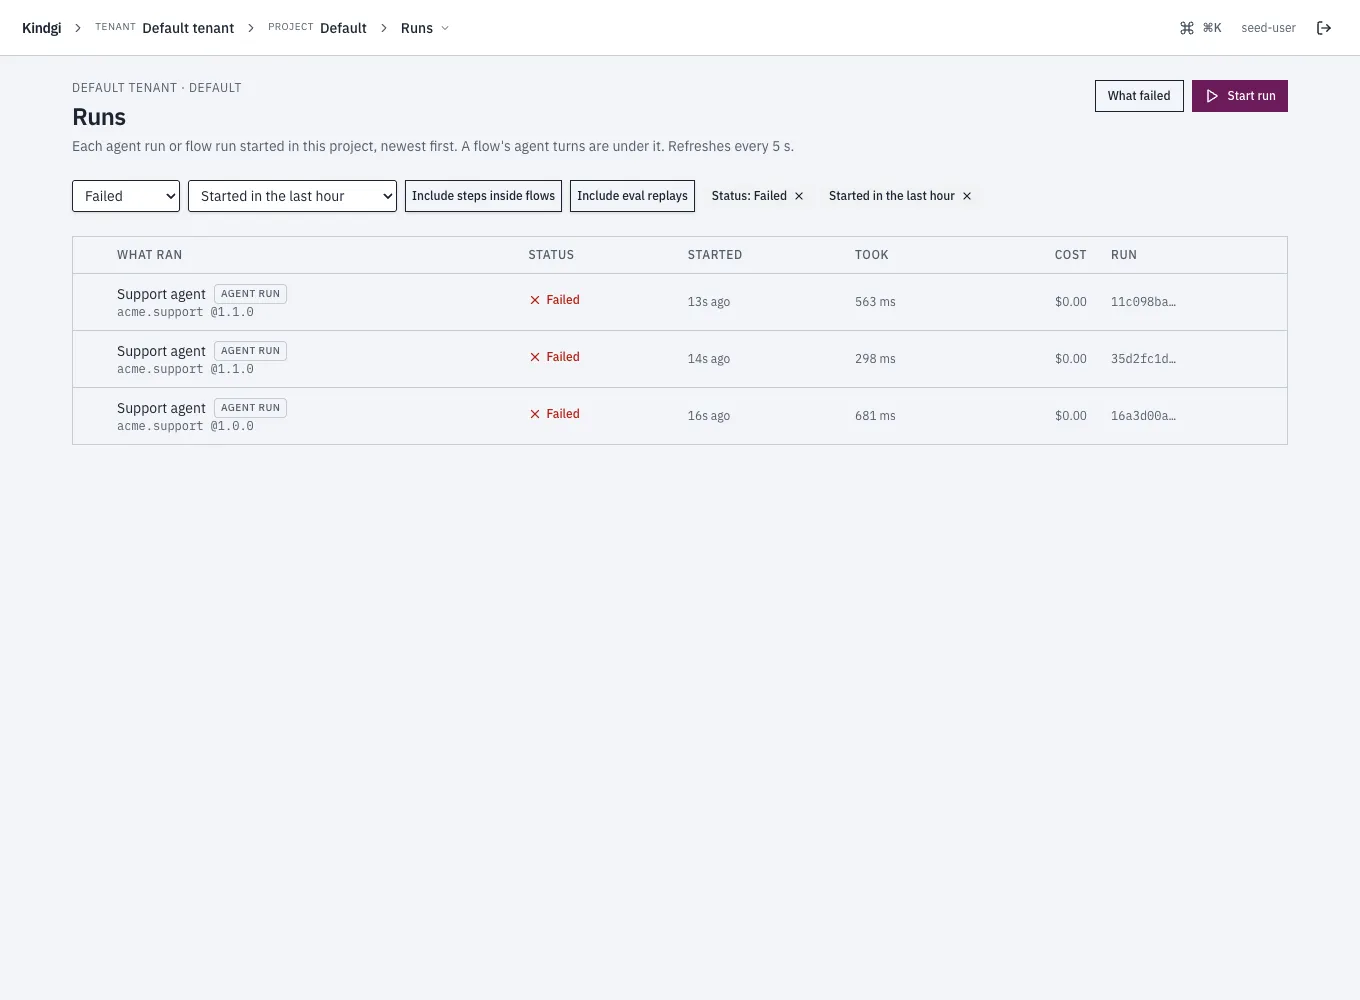Click the 563 ms duration cell
The image size is (1360, 1000).
[x=875, y=302]
